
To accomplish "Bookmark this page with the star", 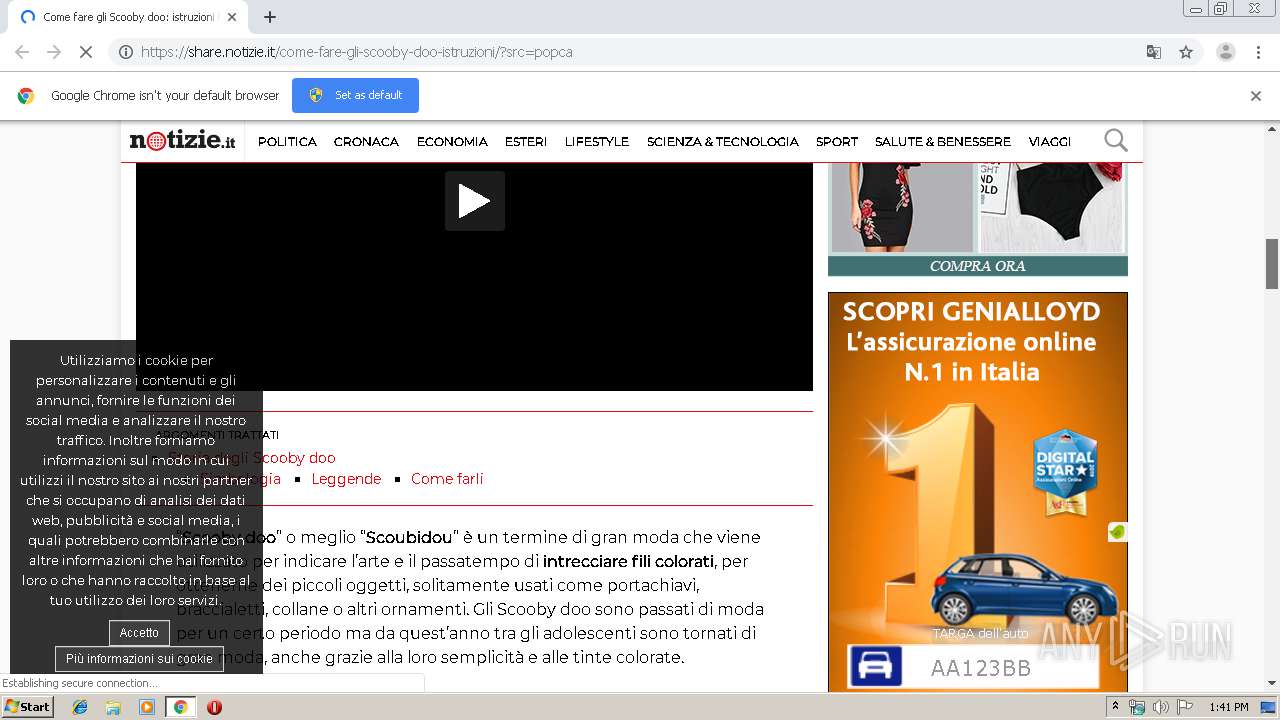I will [x=1186, y=52].
